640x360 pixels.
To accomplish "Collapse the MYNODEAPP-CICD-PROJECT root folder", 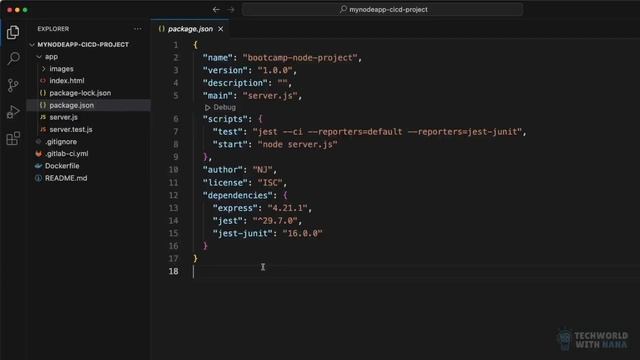I will point(83,44).
